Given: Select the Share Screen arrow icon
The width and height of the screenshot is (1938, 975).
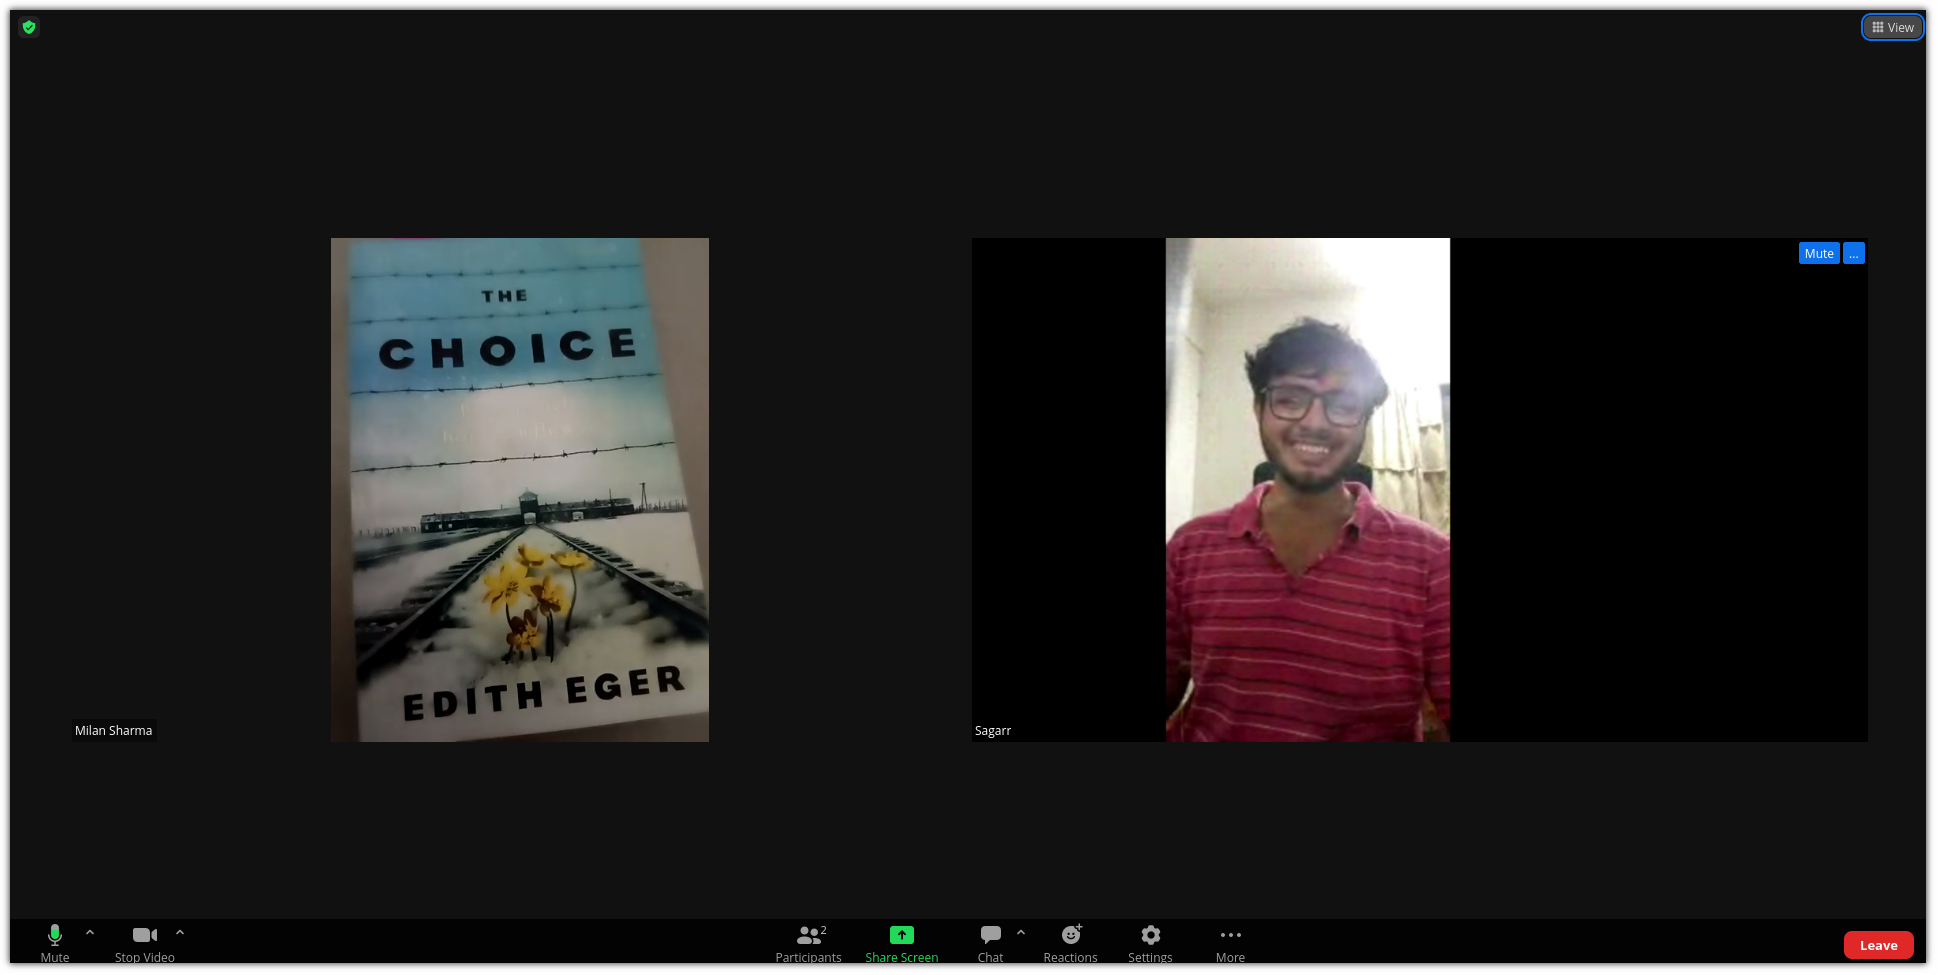Looking at the screenshot, I should [x=901, y=934].
